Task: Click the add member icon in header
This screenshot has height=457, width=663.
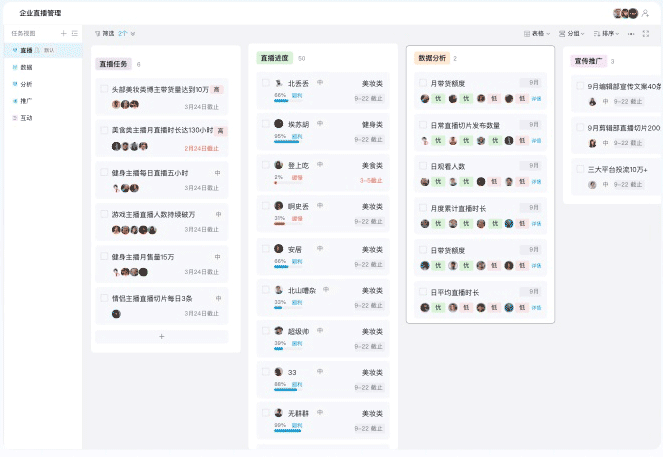Action: [645, 13]
